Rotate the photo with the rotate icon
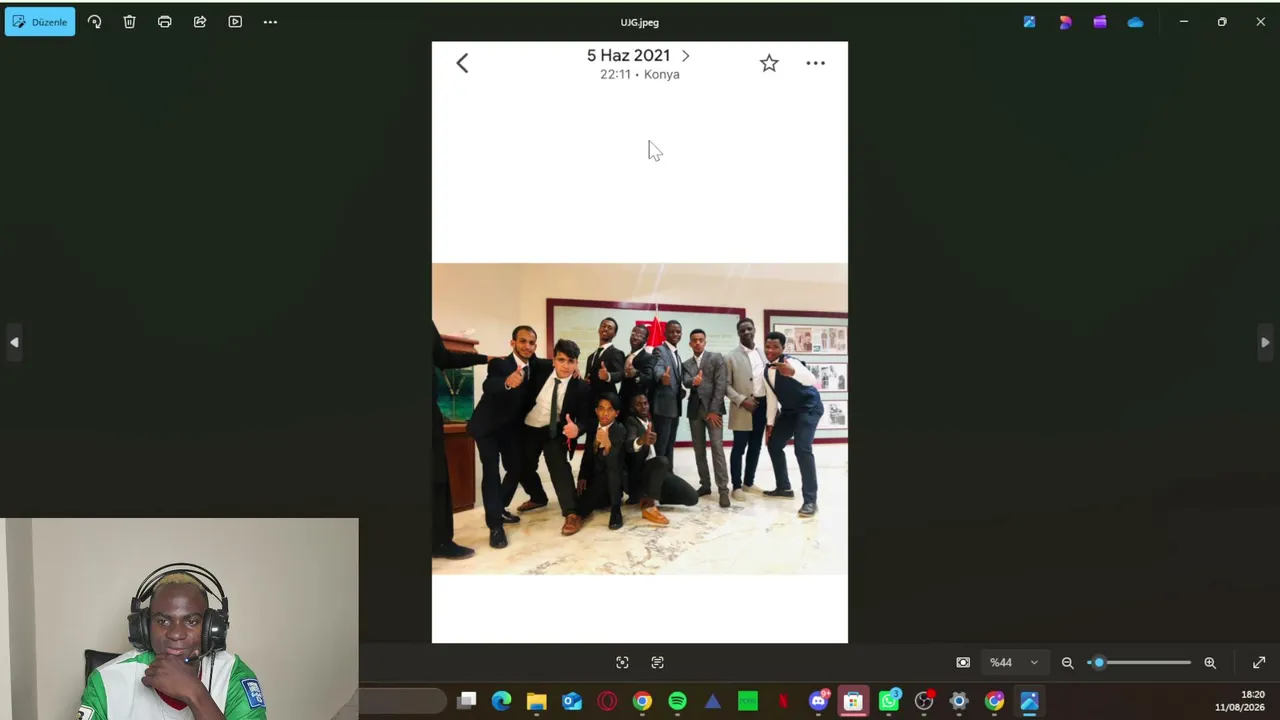Image resolution: width=1280 pixels, height=720 pixels. (94, 22)
